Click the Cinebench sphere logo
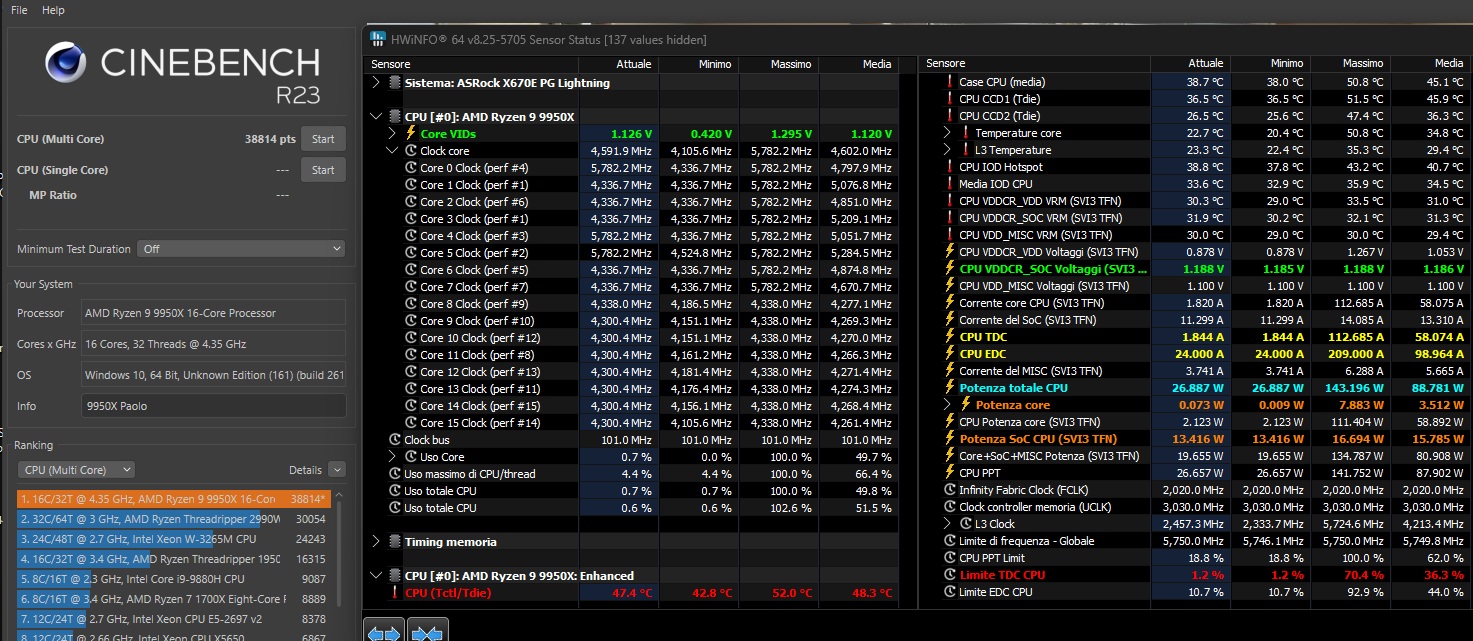Image resolution: width=1473 pixels, height=641 pixels. tap(67, 64)
